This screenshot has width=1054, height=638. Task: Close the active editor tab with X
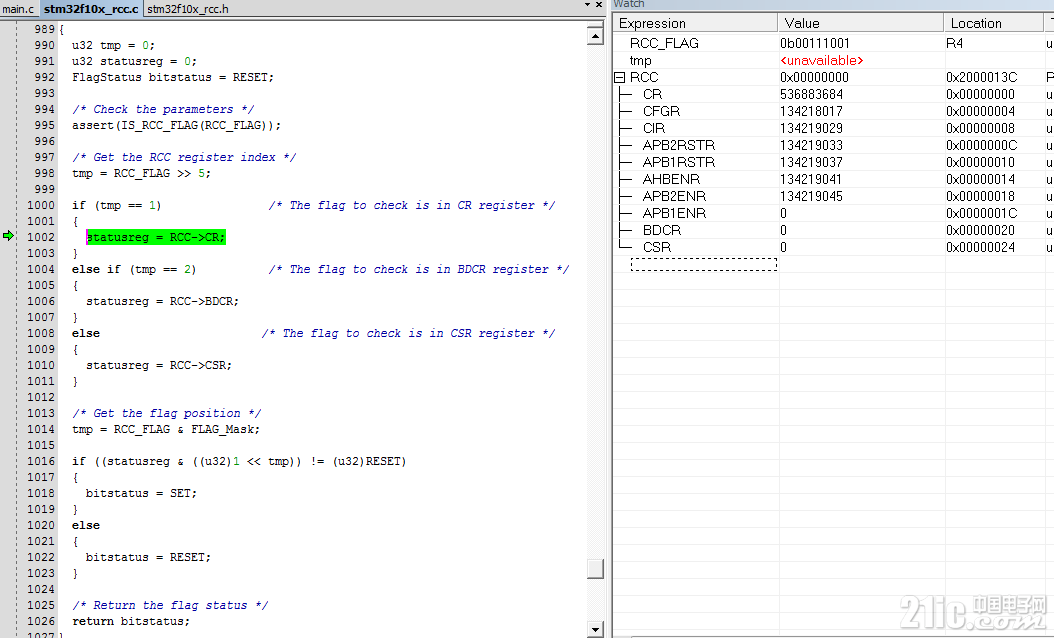598,5
